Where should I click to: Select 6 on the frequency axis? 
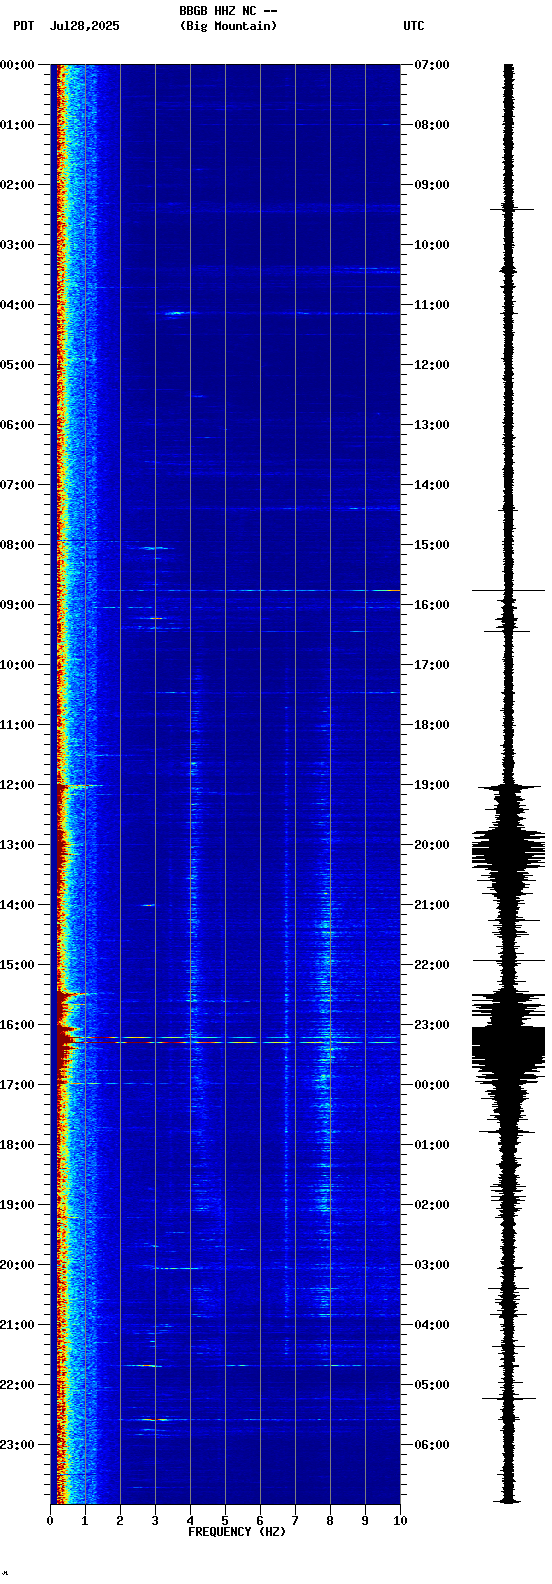click(260, 1521)
